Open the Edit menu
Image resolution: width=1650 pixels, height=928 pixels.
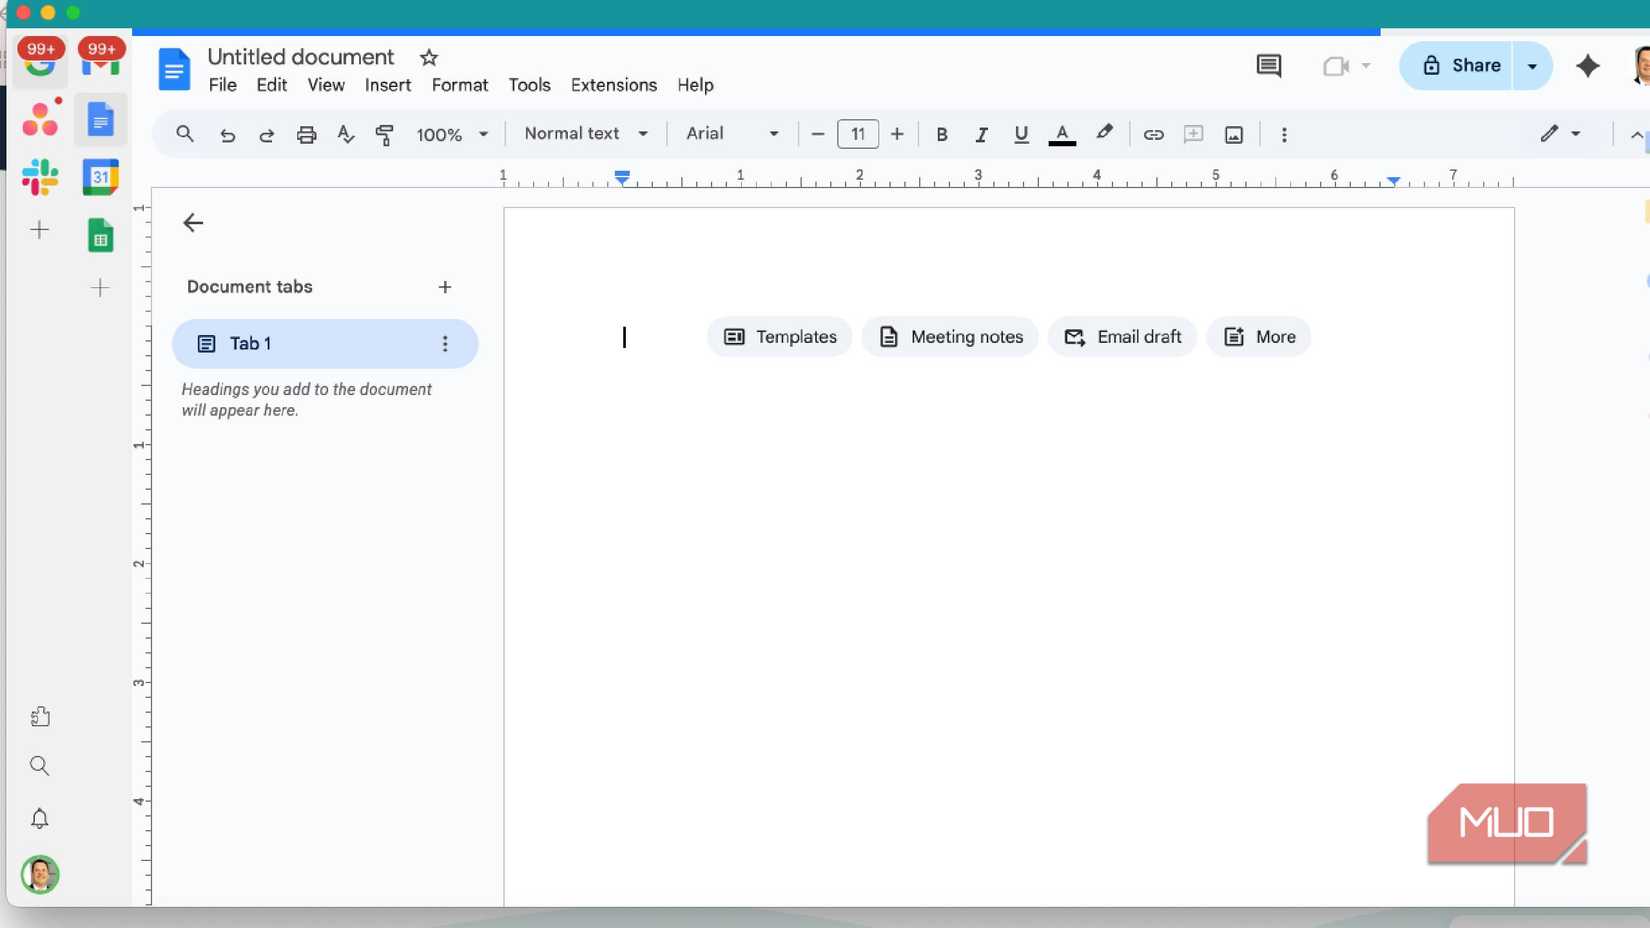coord(272,85)
